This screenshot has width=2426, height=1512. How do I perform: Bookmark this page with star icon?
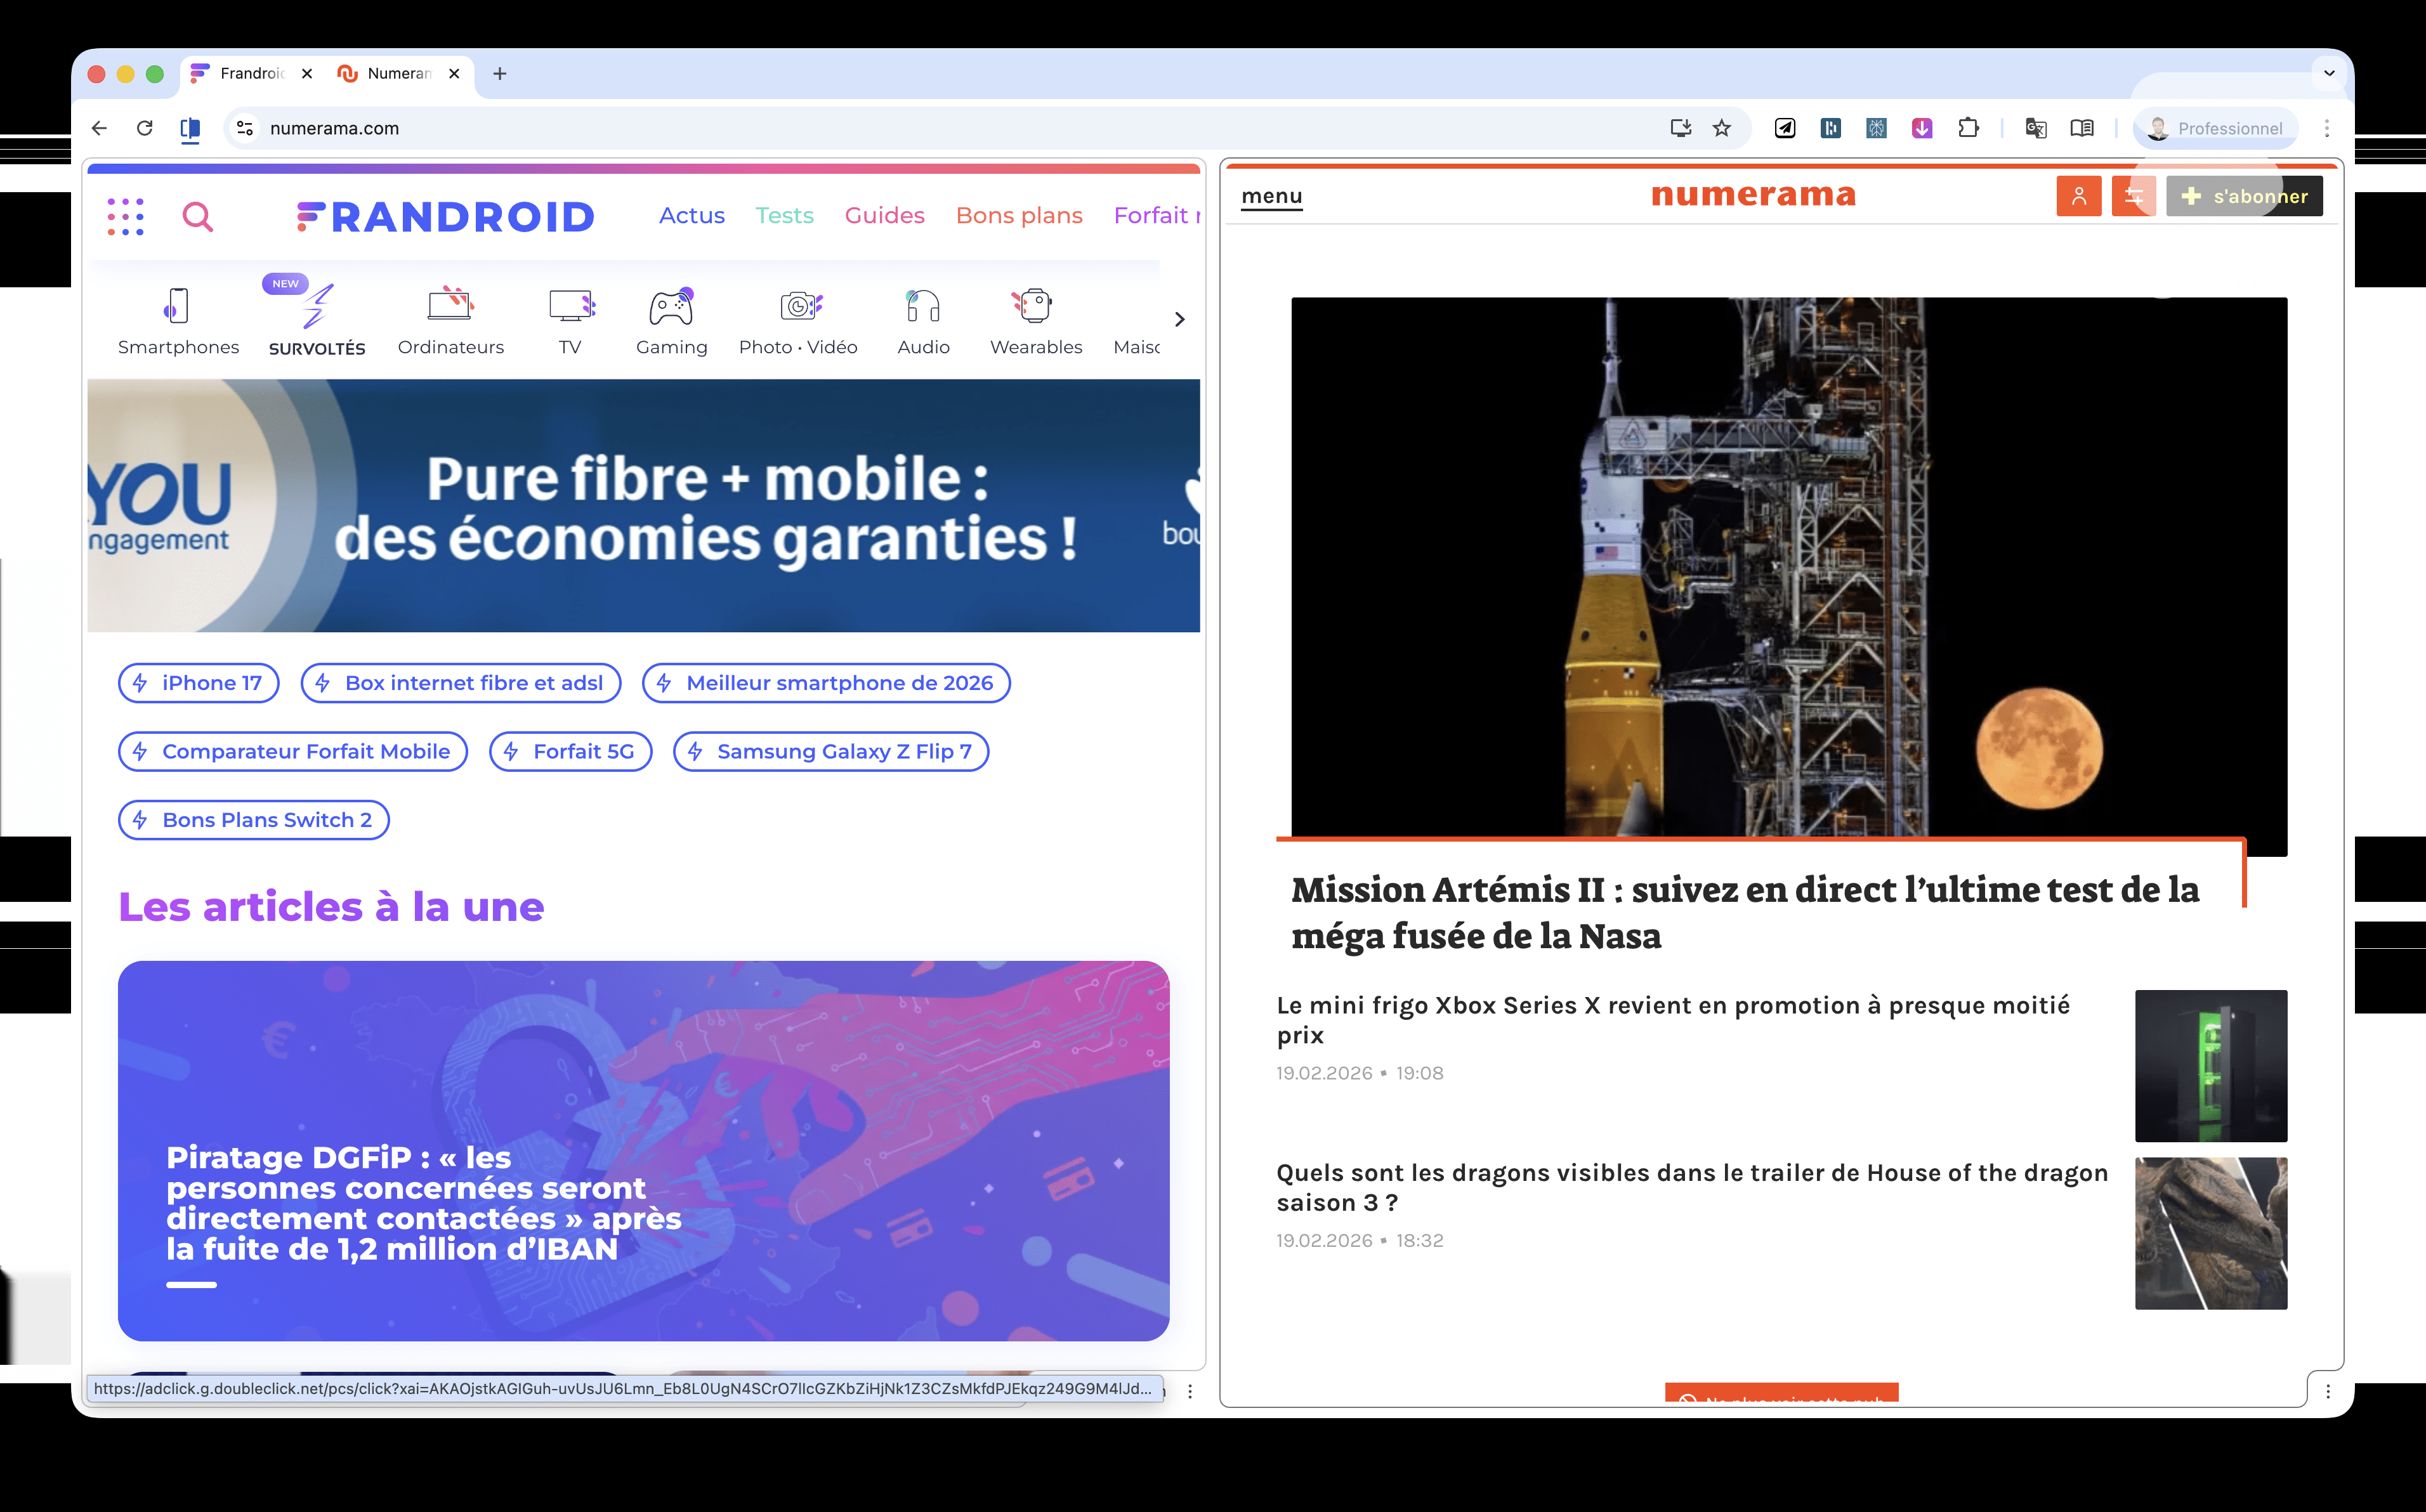point(1721,128)
